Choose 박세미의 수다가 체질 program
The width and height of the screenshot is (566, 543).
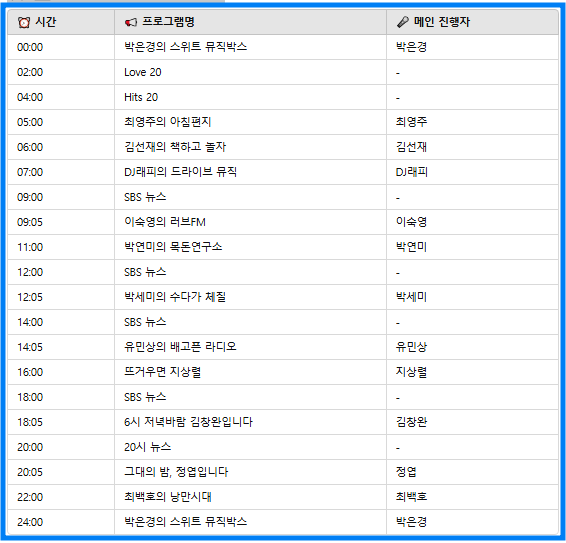click(x=175, y=297)
